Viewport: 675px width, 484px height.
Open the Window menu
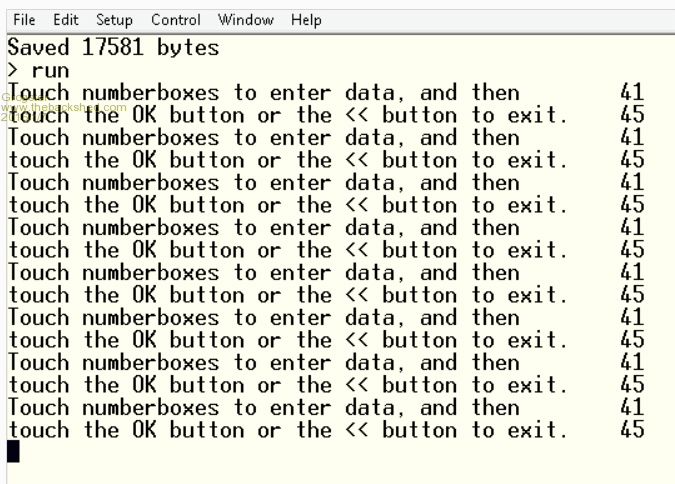(246, 20)
